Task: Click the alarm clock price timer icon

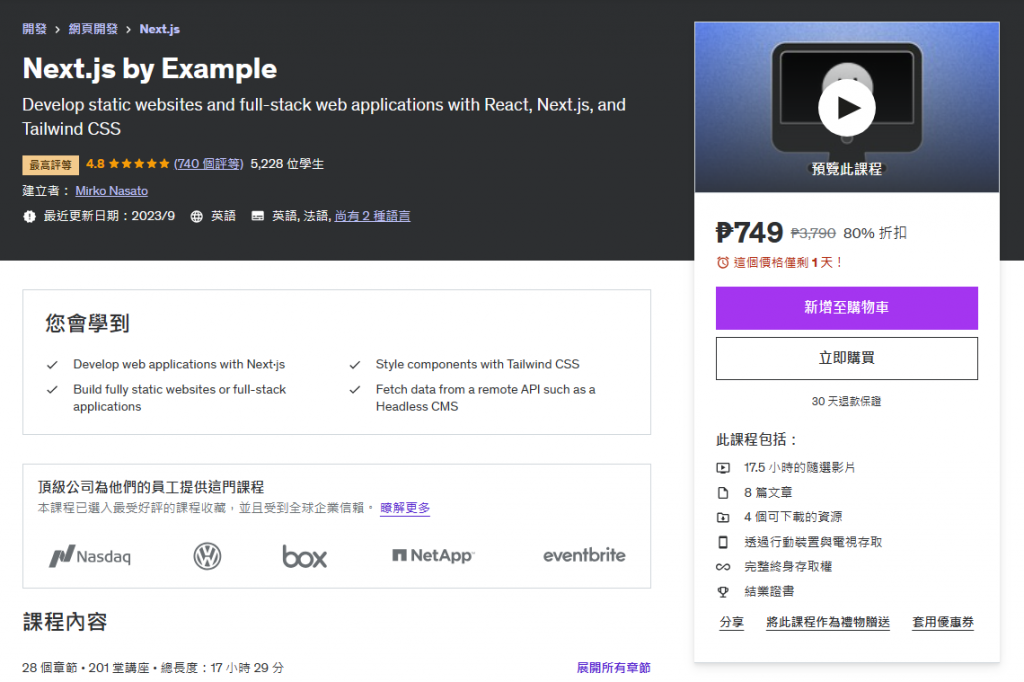Action: click(722, 263)
